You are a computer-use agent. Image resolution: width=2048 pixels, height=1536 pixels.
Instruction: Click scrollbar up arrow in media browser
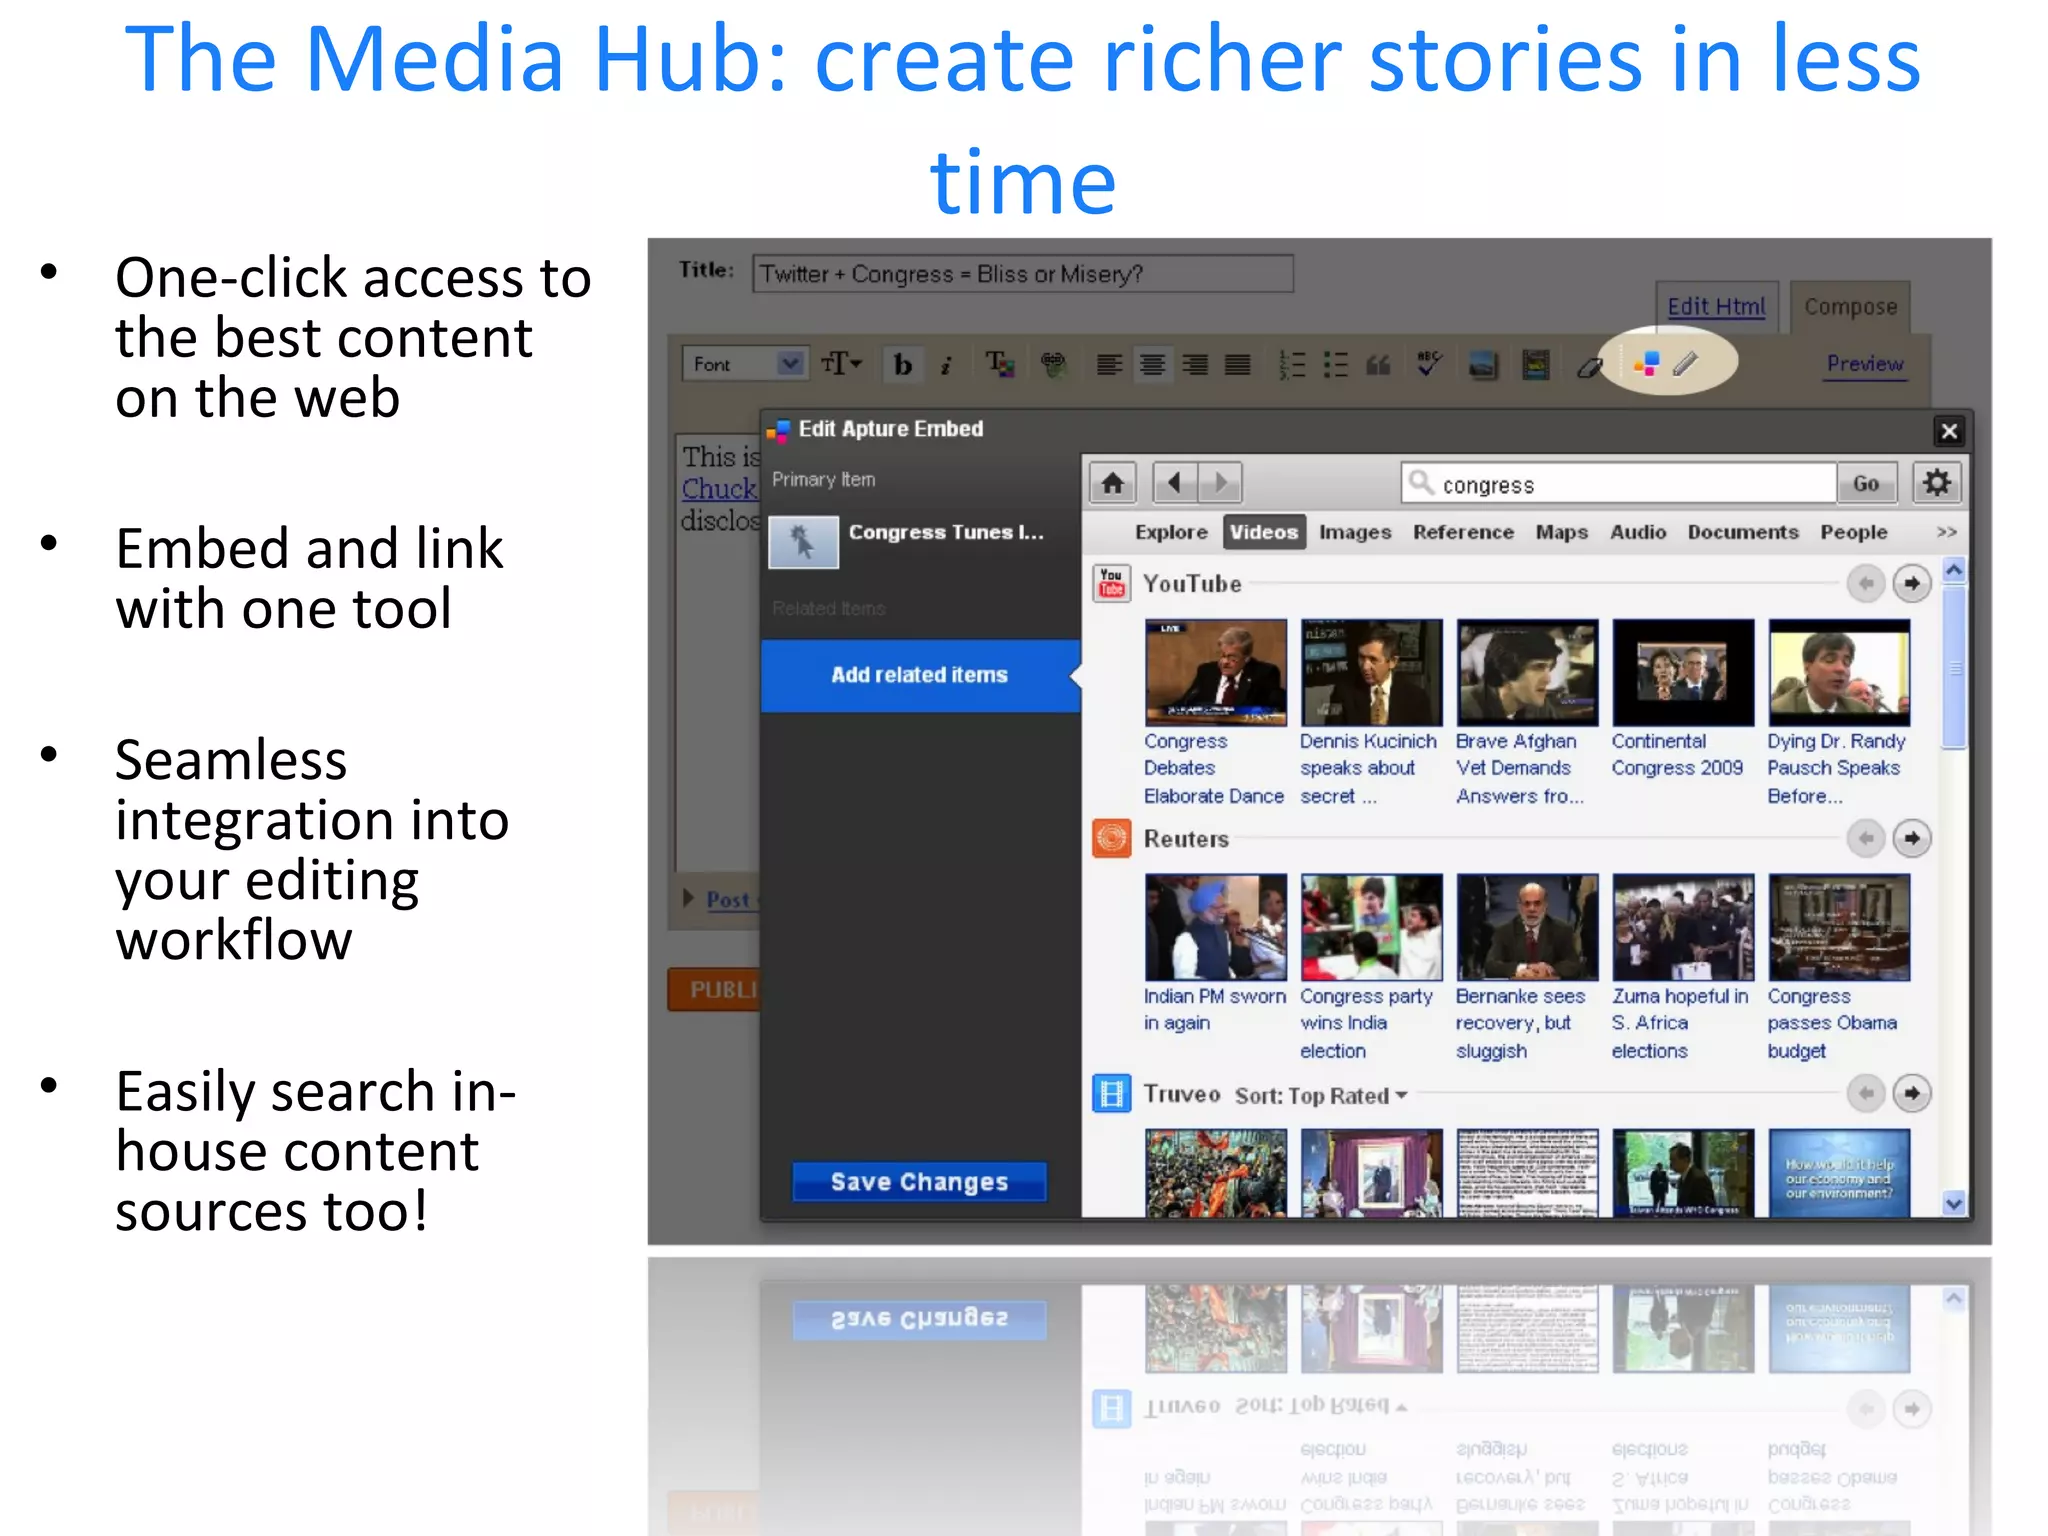tap(1954, 570)
